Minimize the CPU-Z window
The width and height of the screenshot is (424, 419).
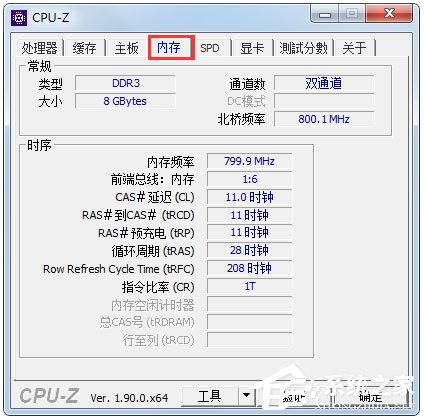[x=325, y=14]
